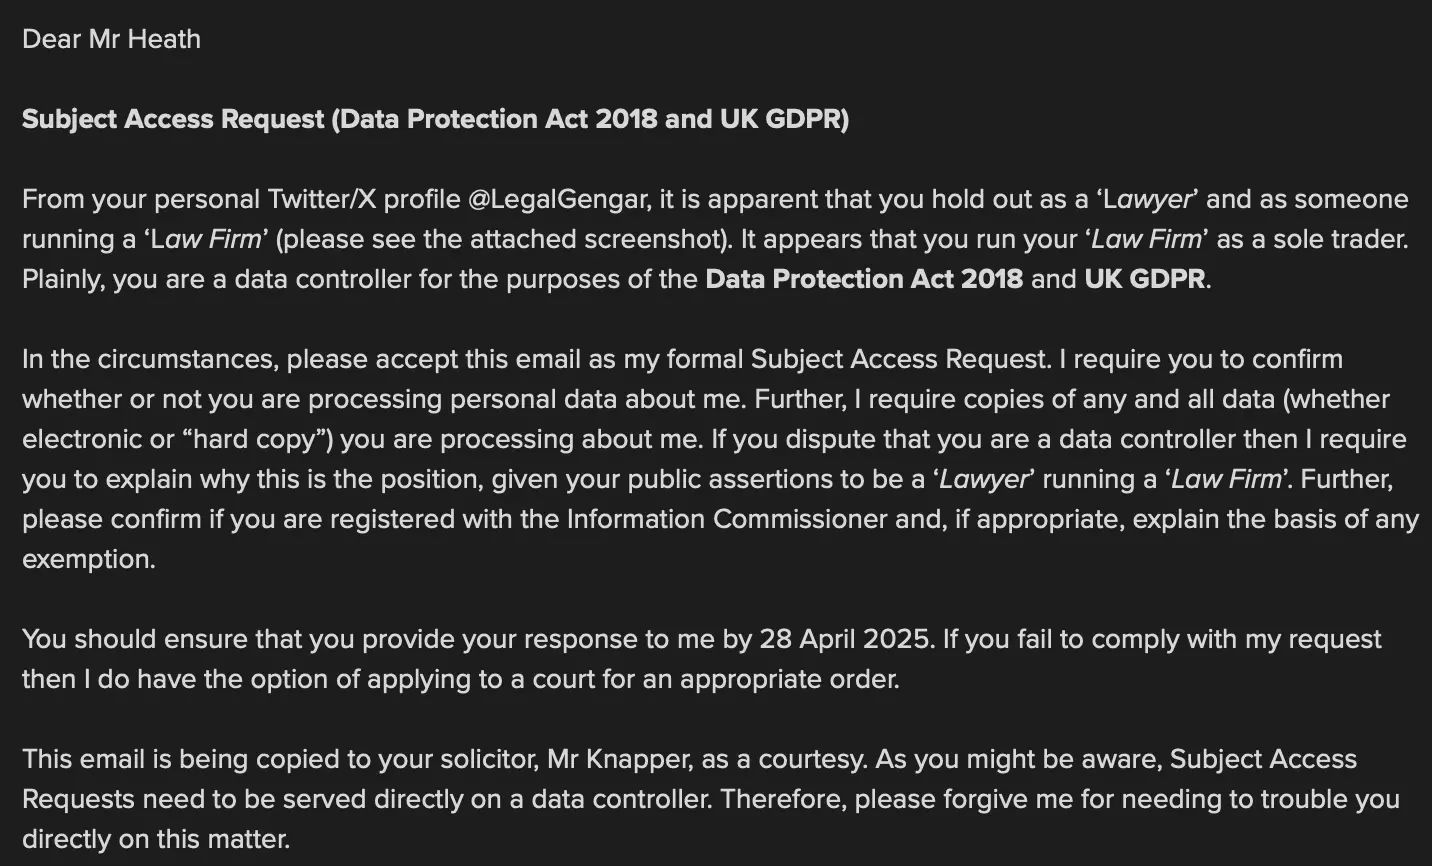Click the @LegalGengar Twitter handle
This screenshot has height=866, width=1432.
pyautogui.click(x=558, y=199)
